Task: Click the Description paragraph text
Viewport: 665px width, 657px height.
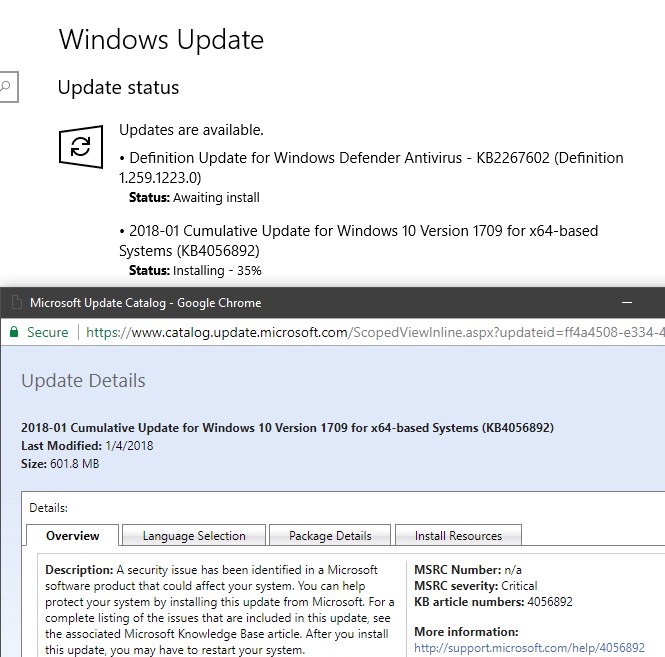Action: [x=220, y=609]
